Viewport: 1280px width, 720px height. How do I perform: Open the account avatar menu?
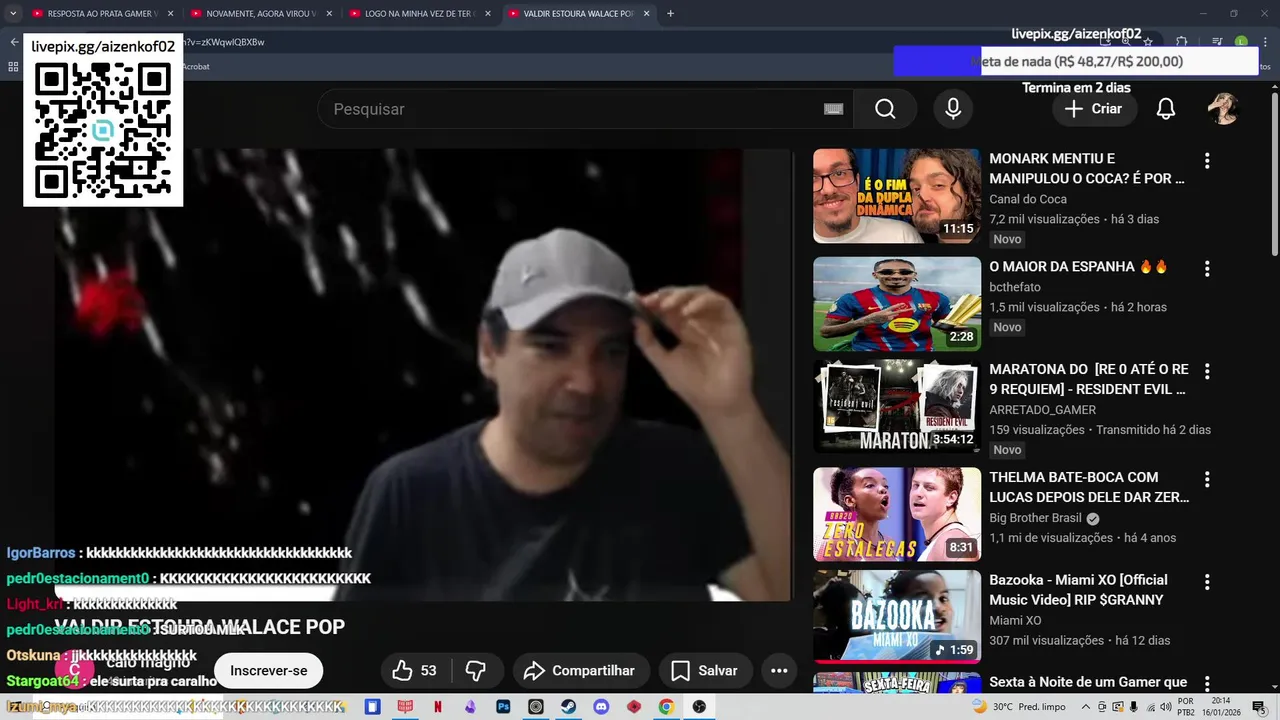(x=1223, y=109)
